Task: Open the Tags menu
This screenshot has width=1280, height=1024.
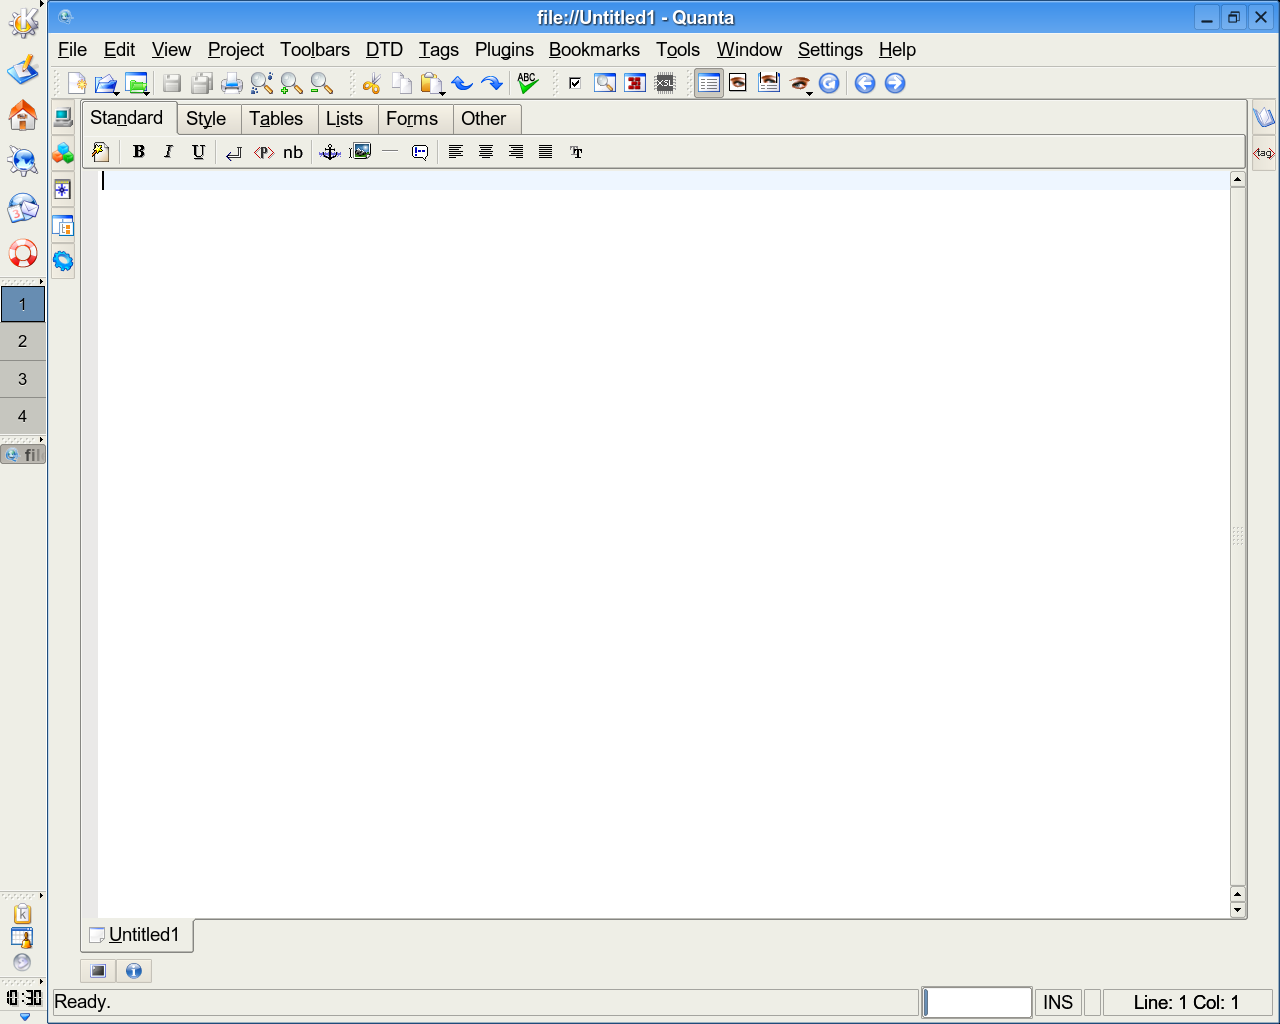Action: coord(439,50)
